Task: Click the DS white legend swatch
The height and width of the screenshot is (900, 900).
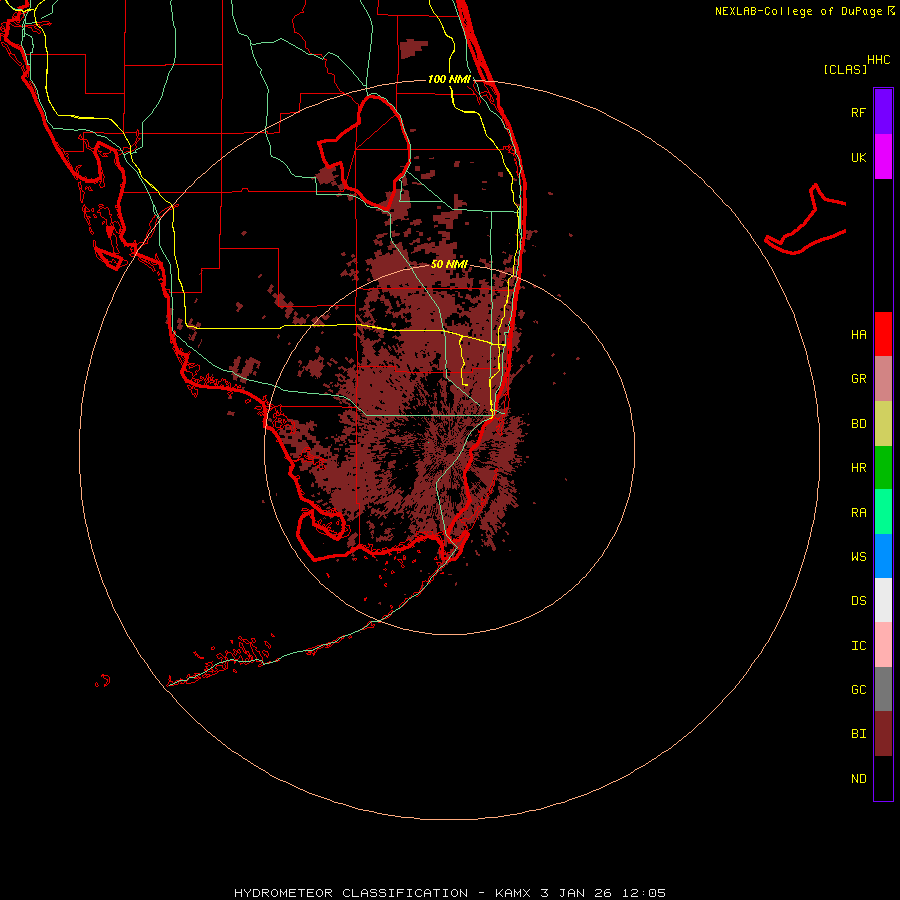Action: (x=883, y=600)
